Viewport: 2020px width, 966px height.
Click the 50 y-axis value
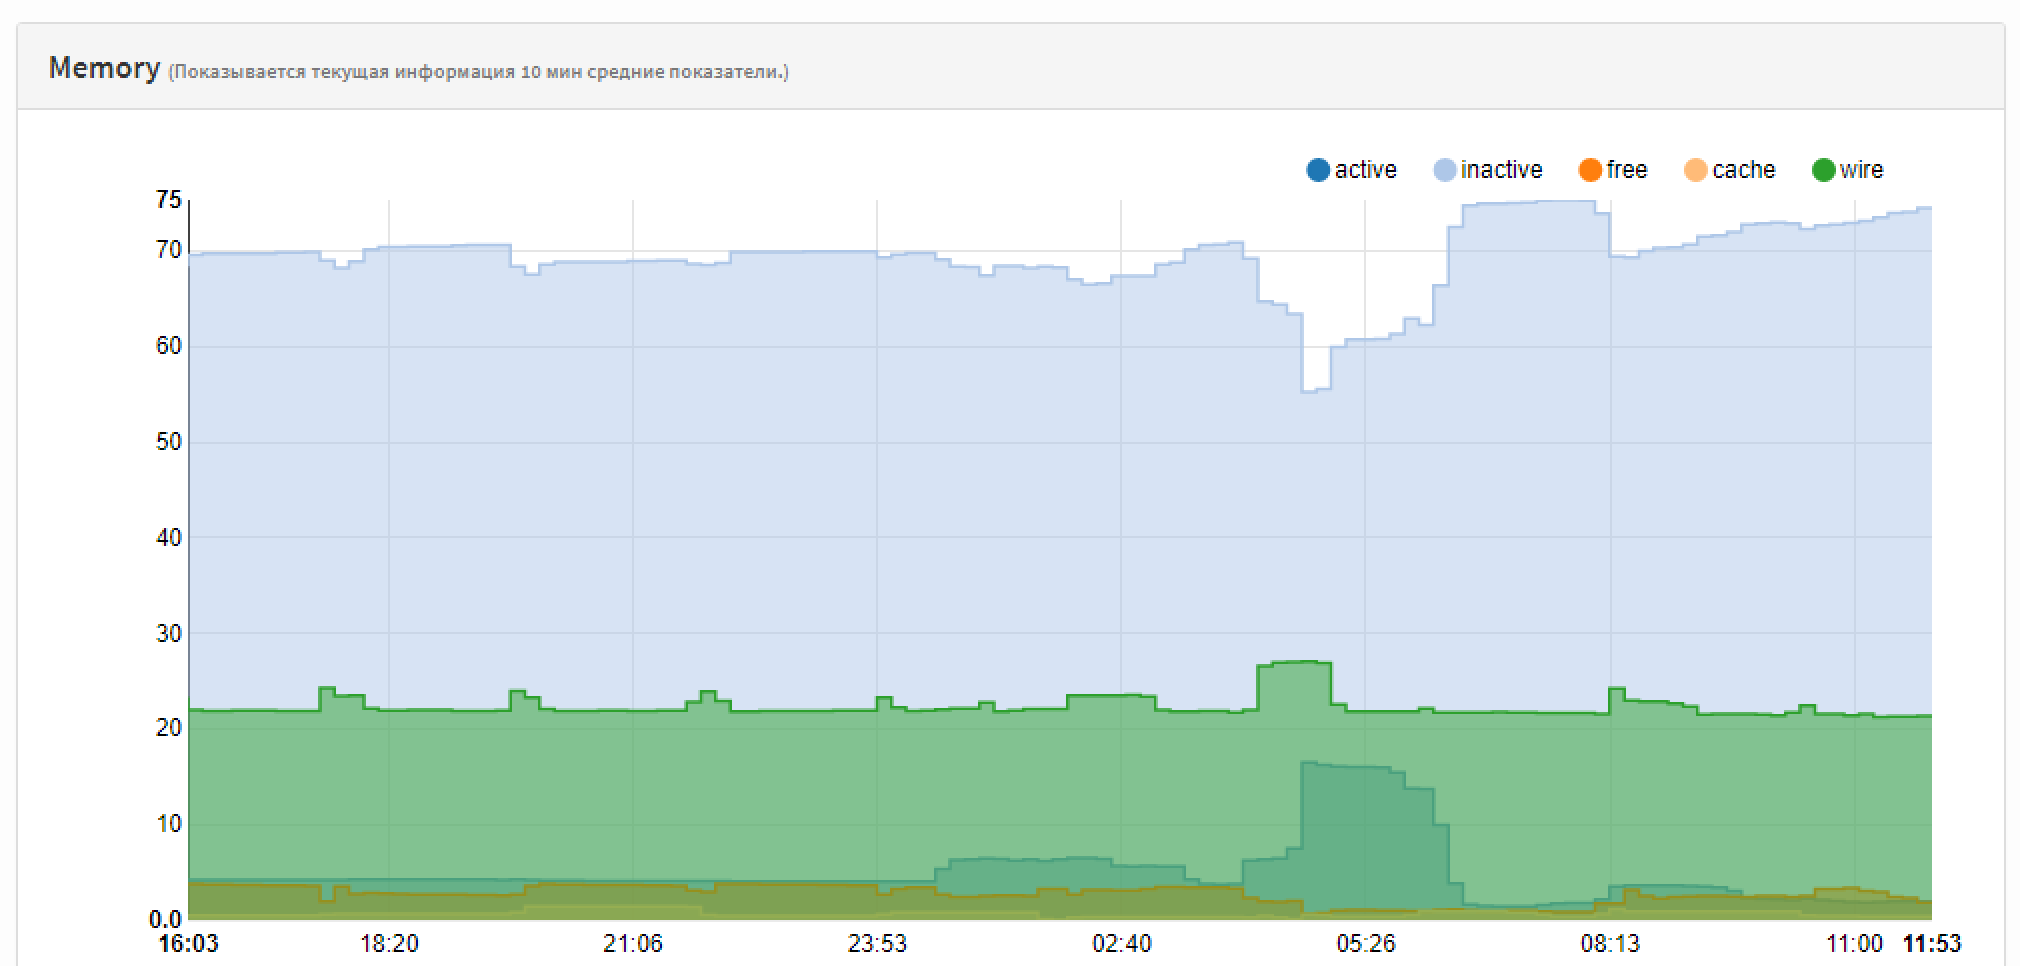coord(169,442)
